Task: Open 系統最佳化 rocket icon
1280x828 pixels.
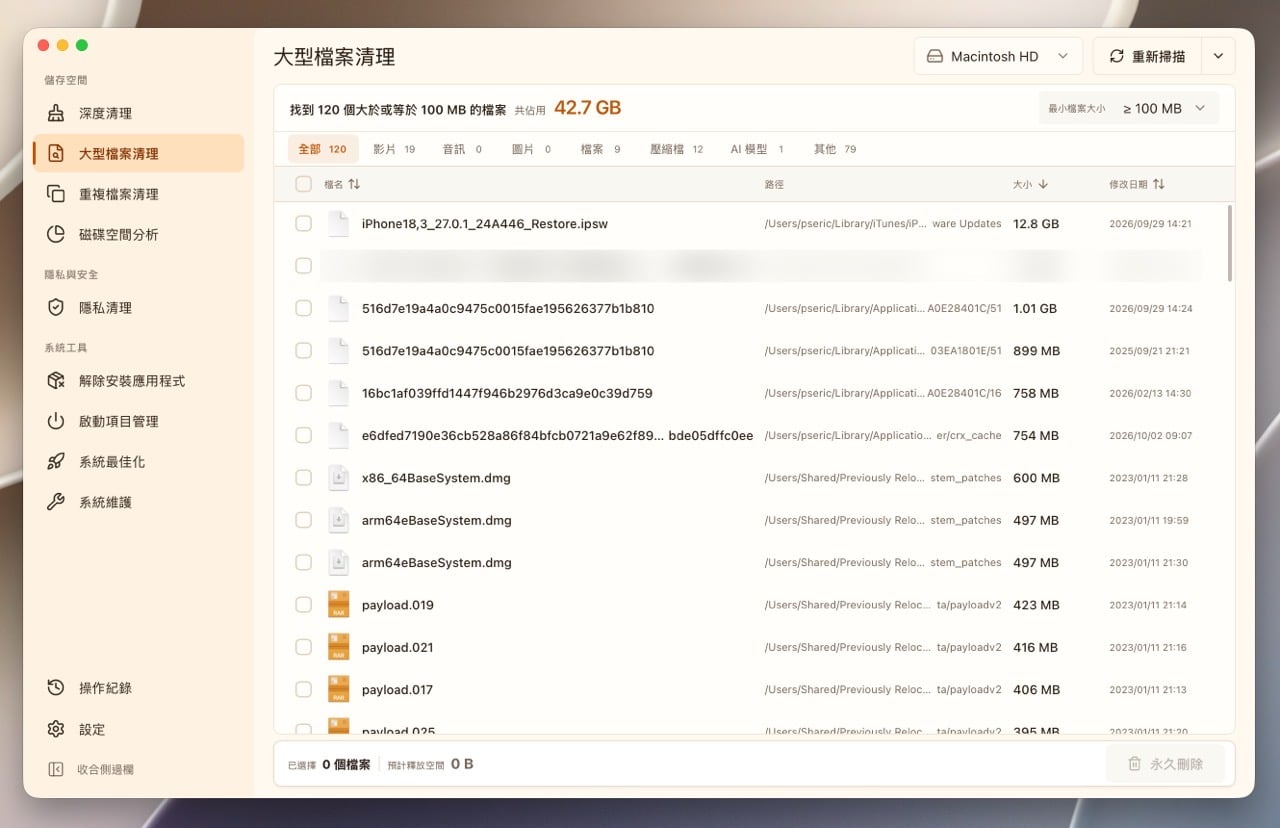Action: point(56,461)
